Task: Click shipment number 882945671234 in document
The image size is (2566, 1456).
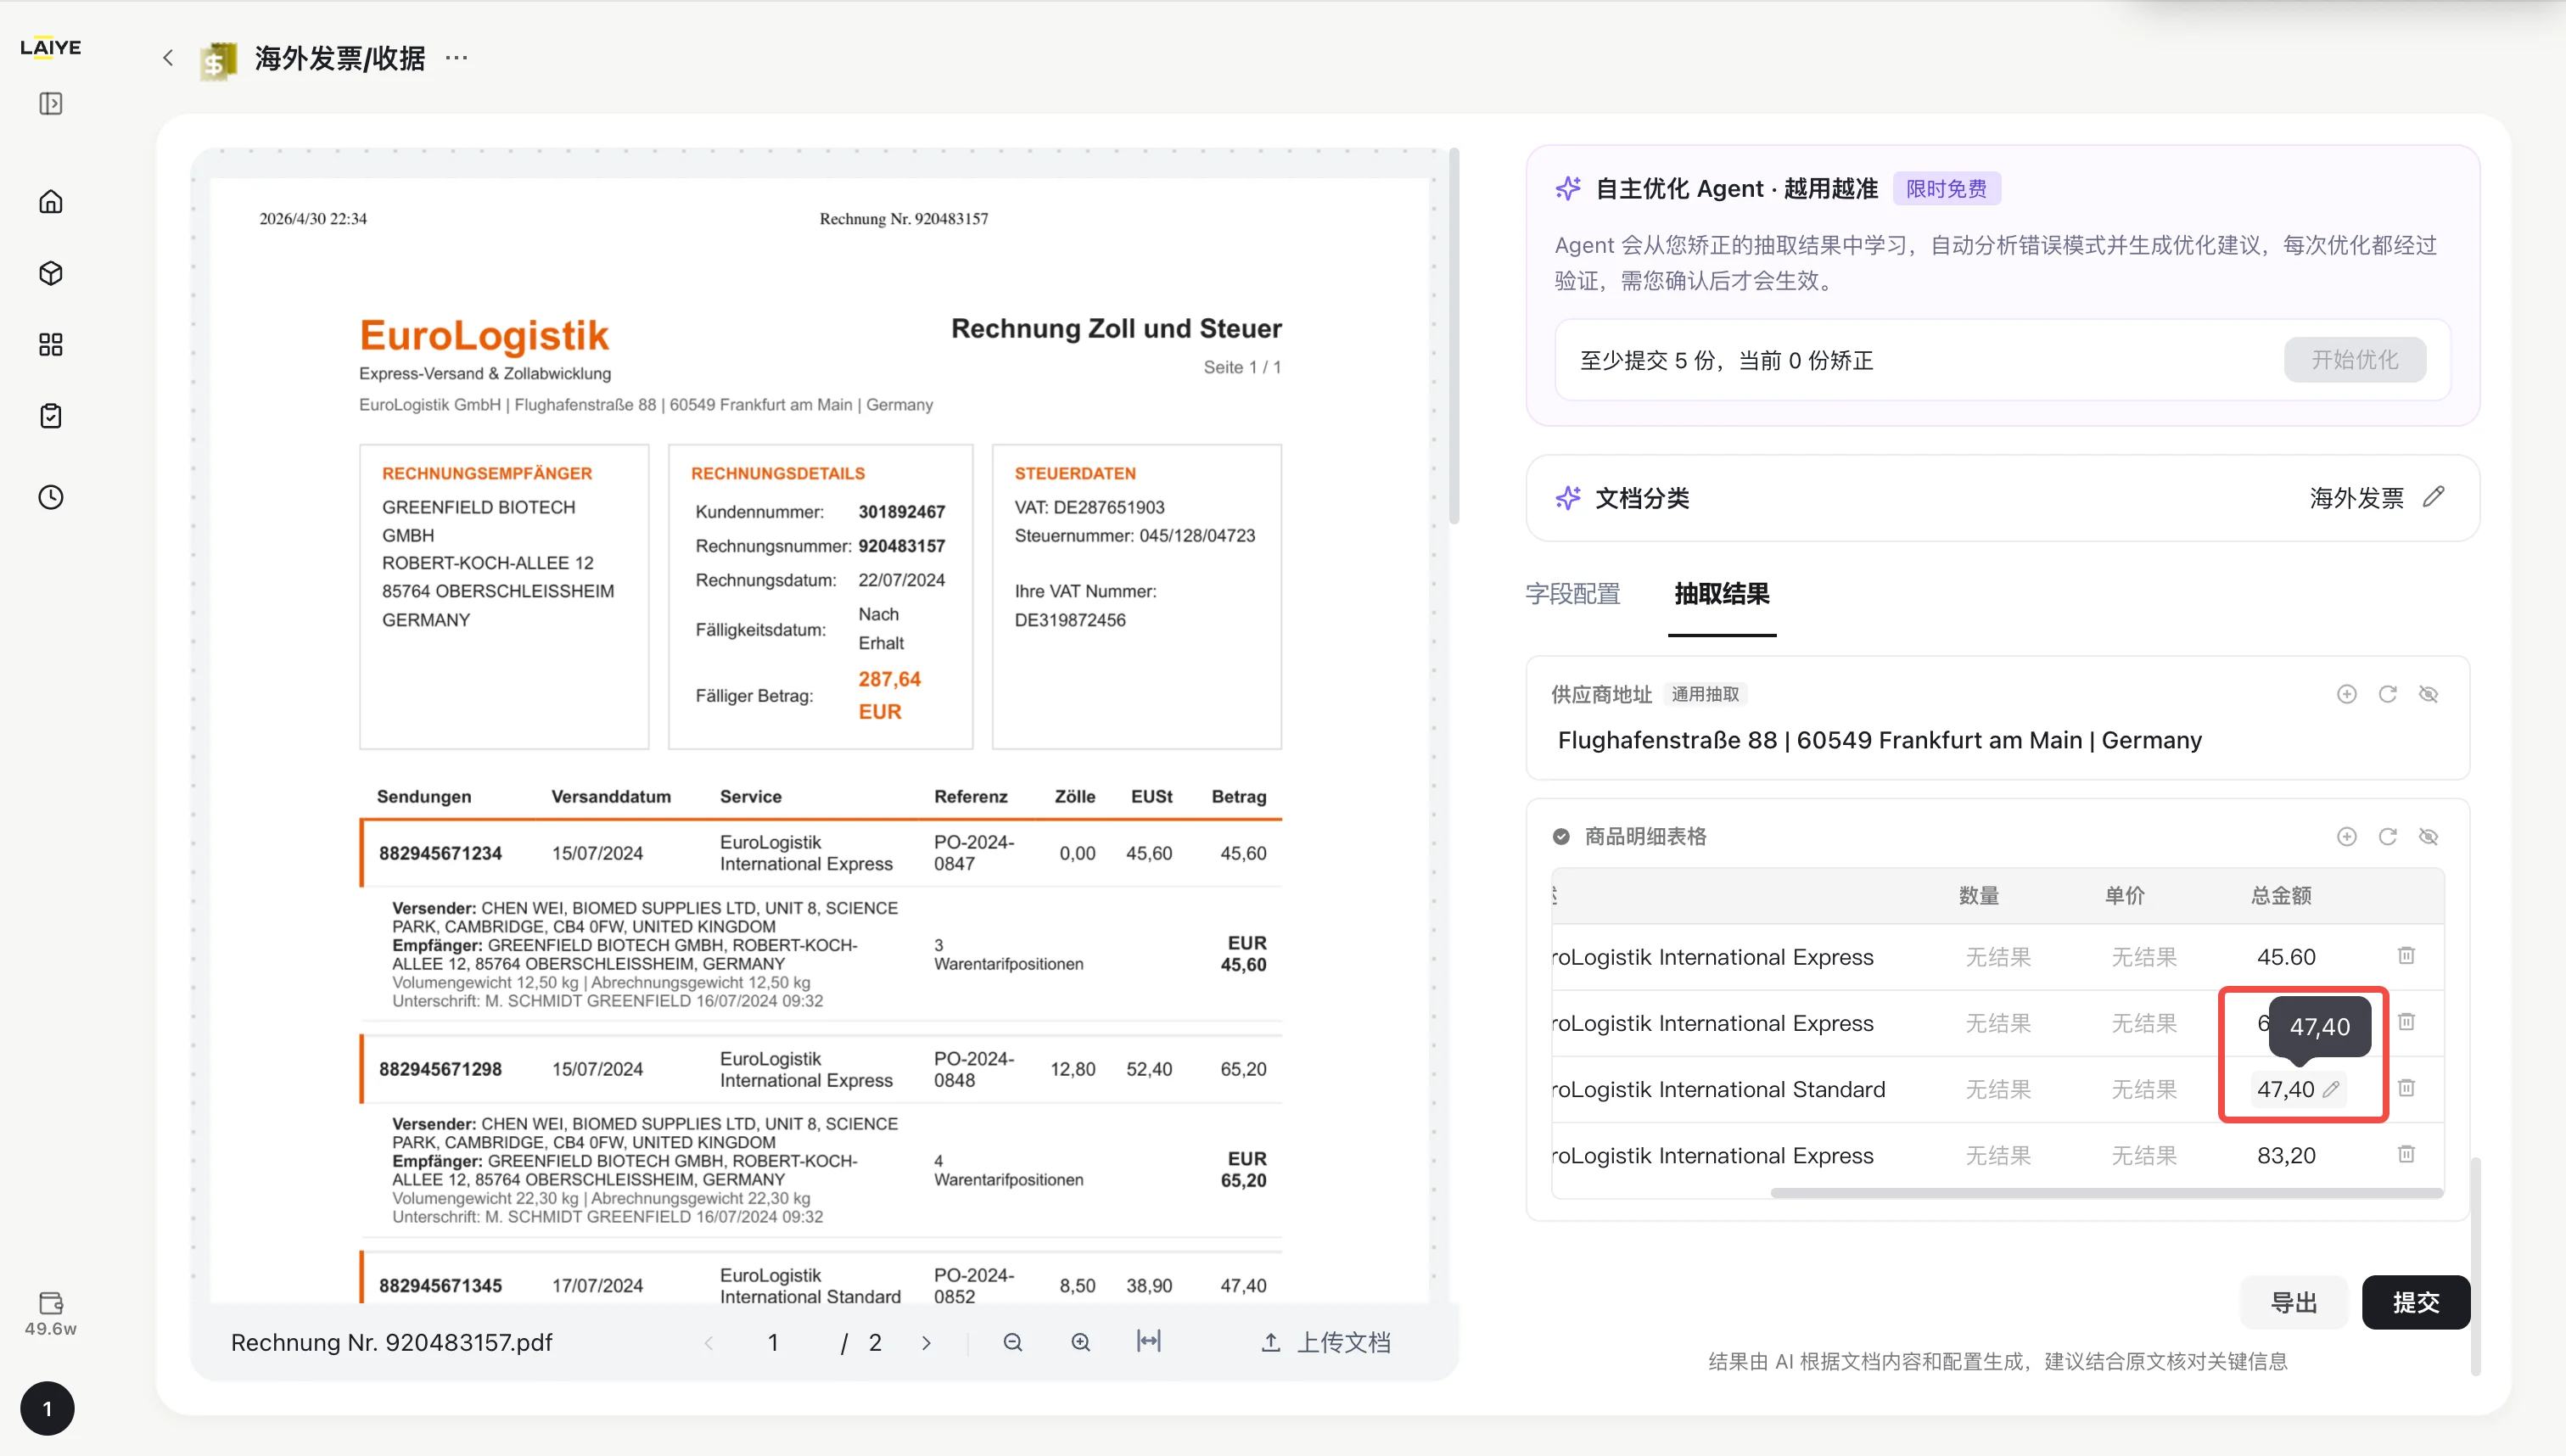Action: (x=440, y=853)
